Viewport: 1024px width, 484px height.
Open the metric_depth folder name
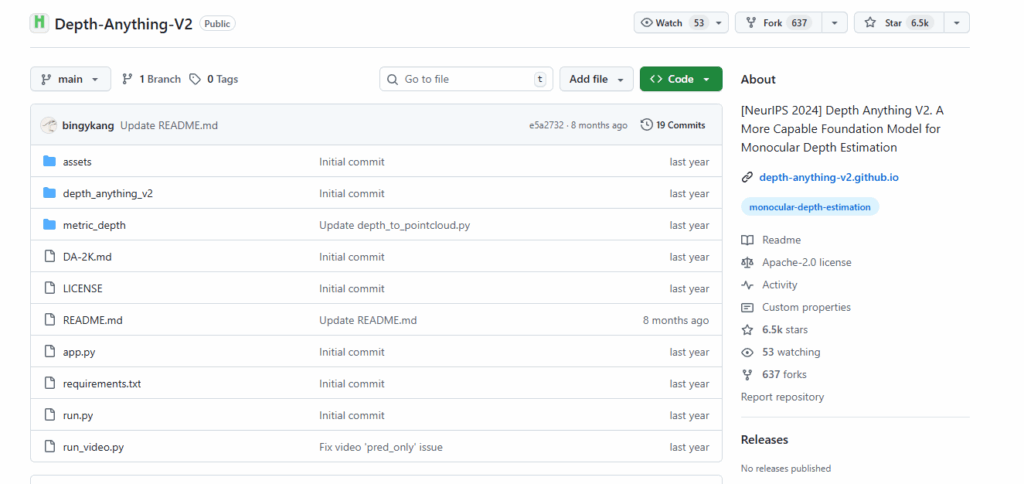click(94, 225)
